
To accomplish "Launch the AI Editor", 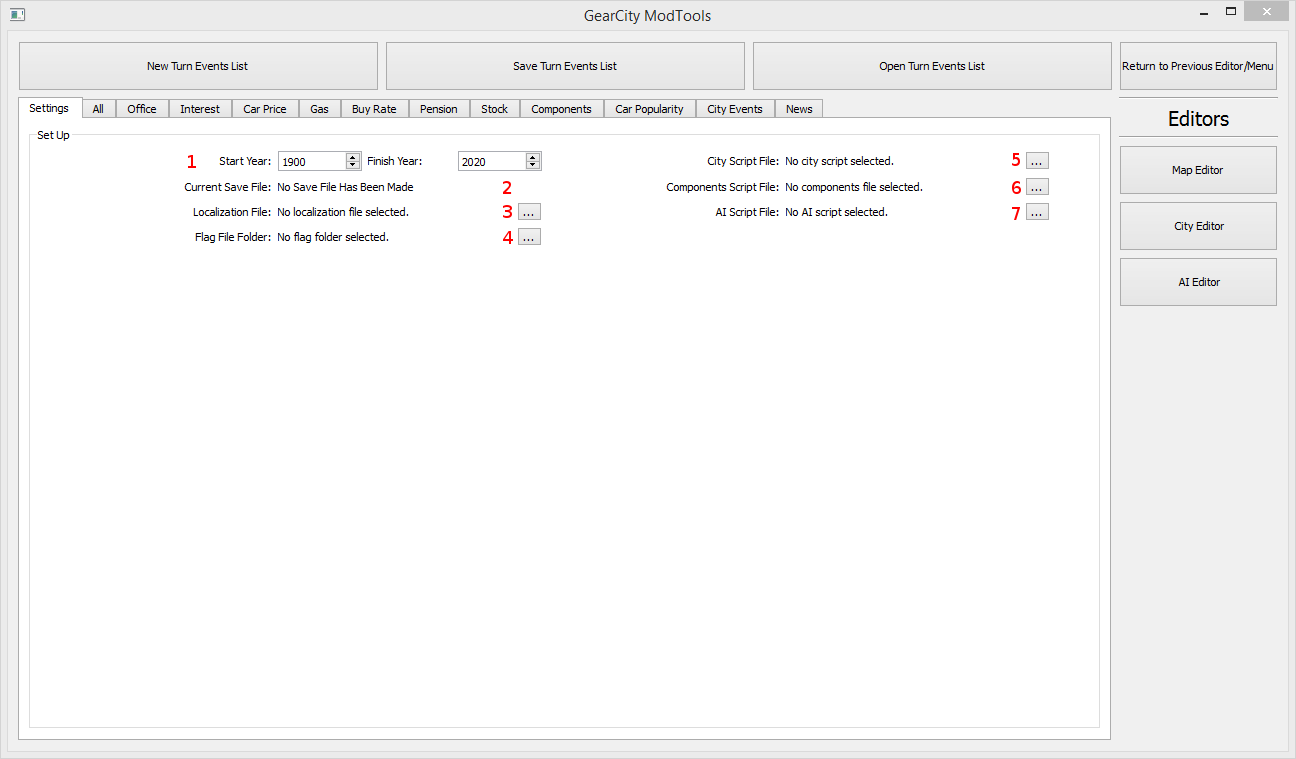I will (x=1198, y=282).
